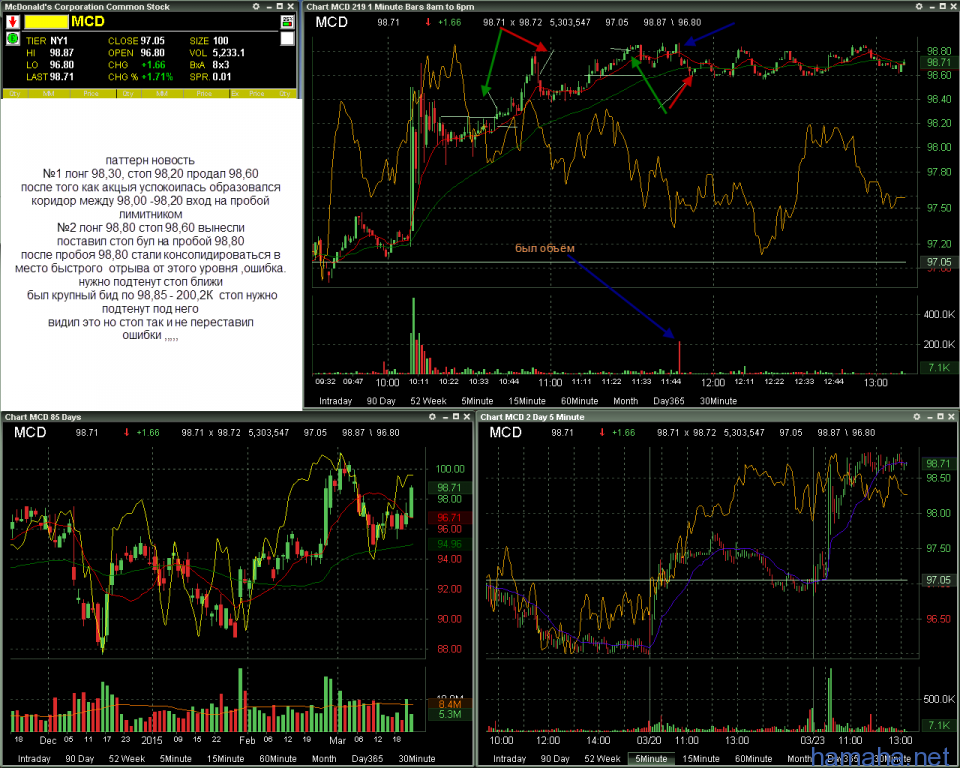Image resolution: width=960 pixels, height=768 pixels.
Task: Click the green 94.96 price label in 85 Days chart
Action: click(449, 544)
